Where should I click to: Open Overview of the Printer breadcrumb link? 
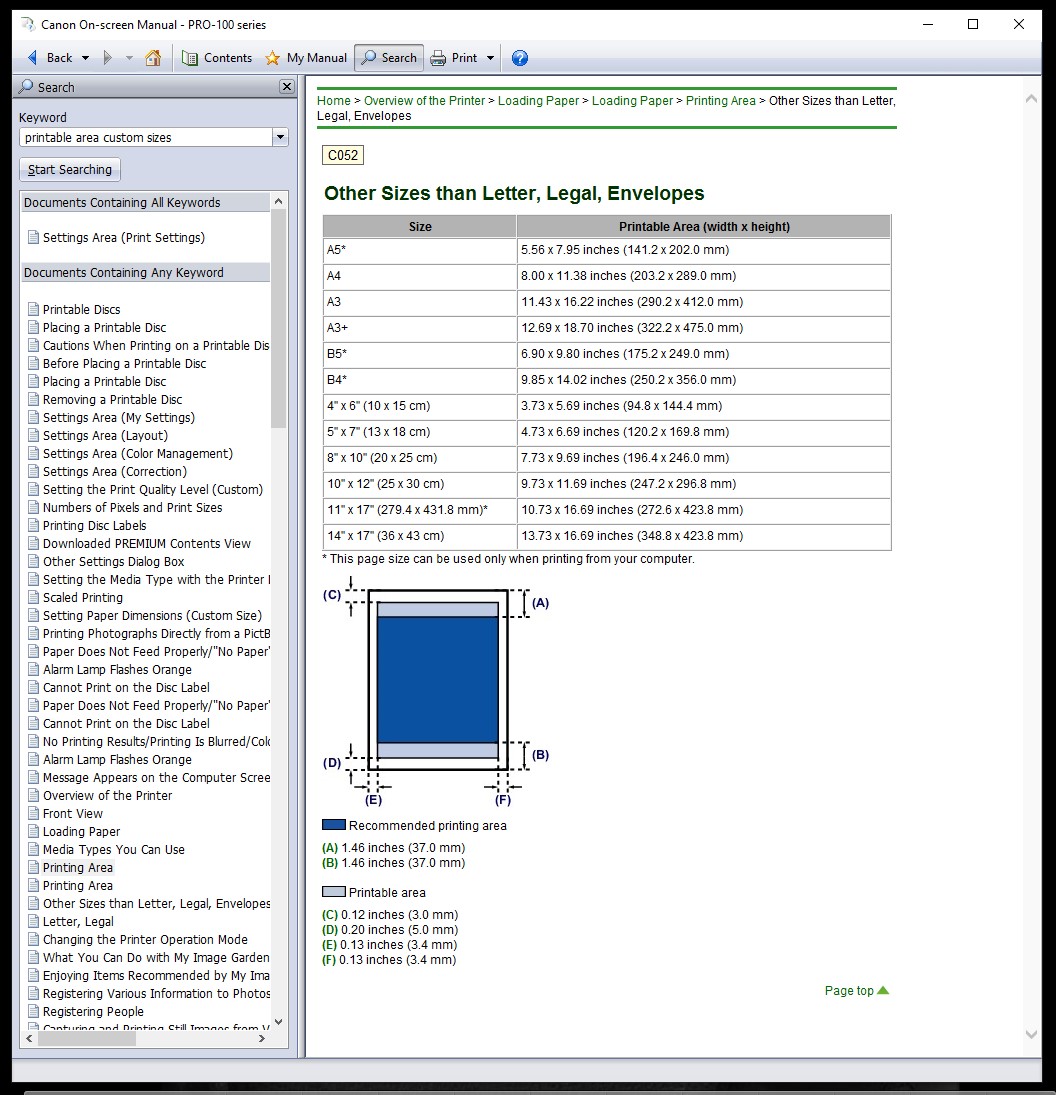tap(424, 101)
